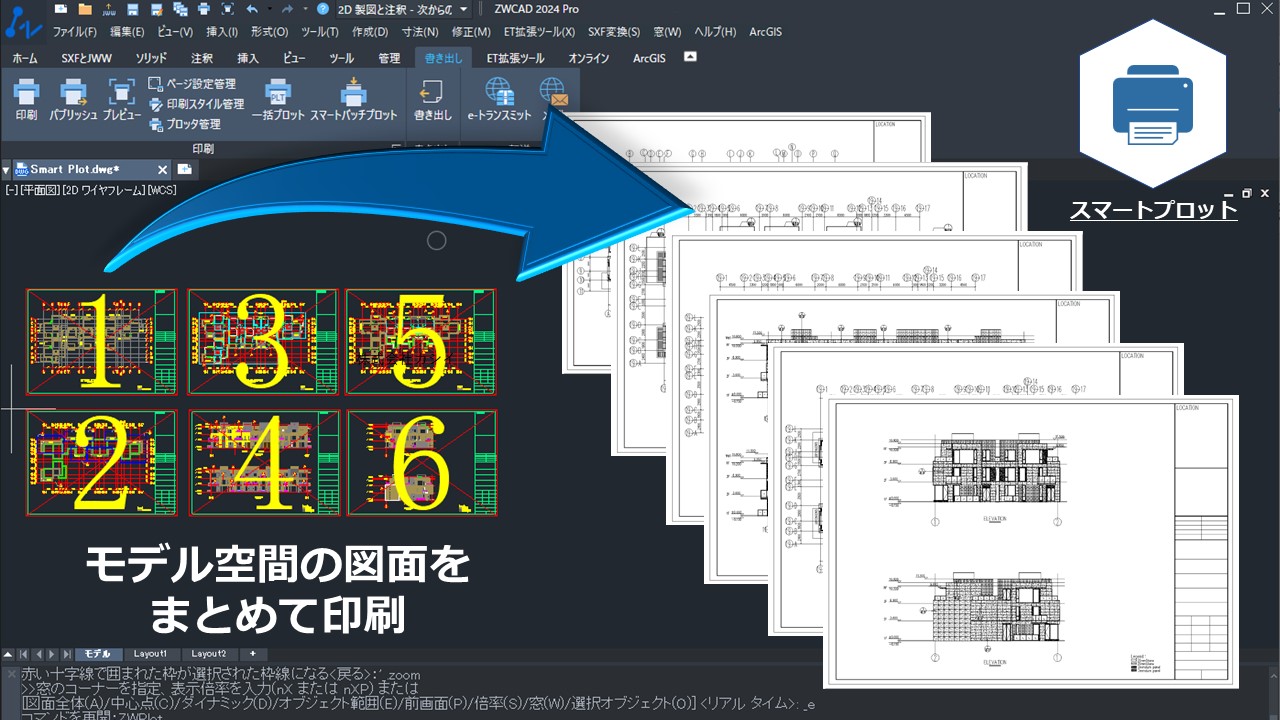Open the undo history dropdown arrow

[268, 9]
